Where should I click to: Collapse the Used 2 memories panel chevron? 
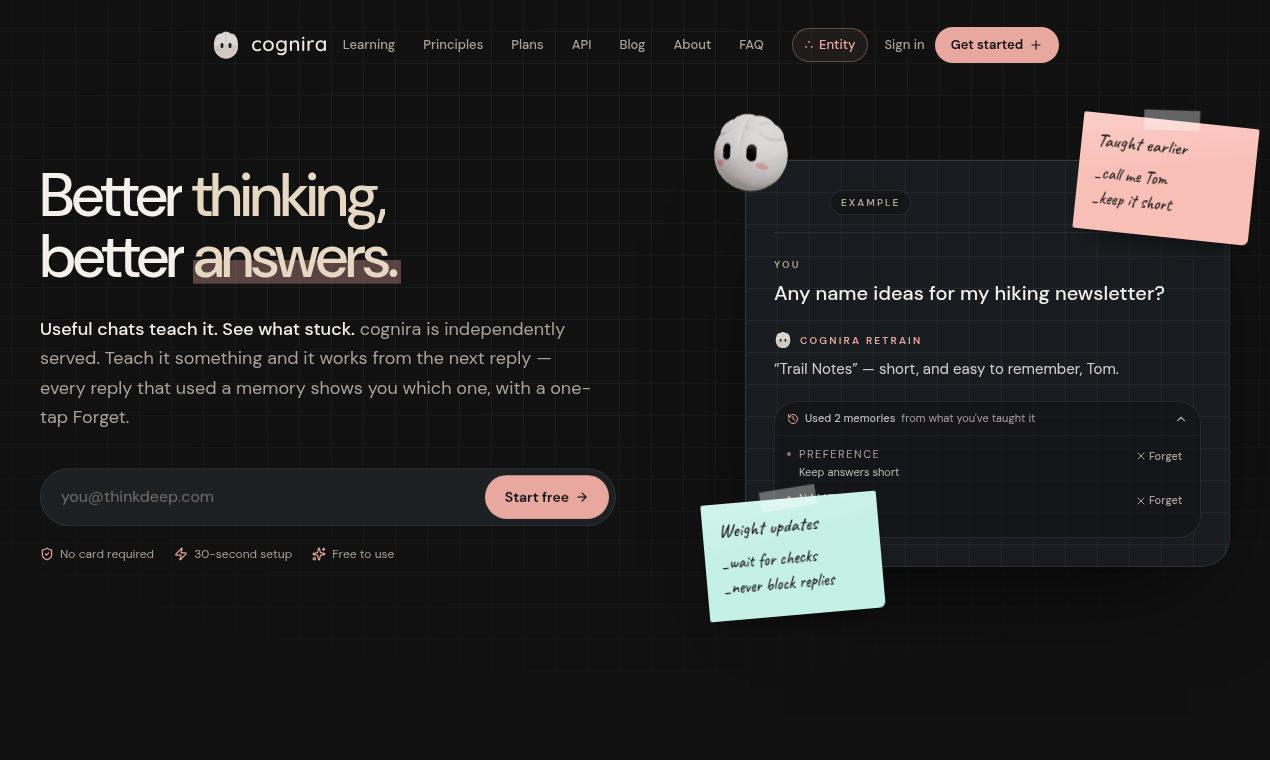(x=1181, y=419)
